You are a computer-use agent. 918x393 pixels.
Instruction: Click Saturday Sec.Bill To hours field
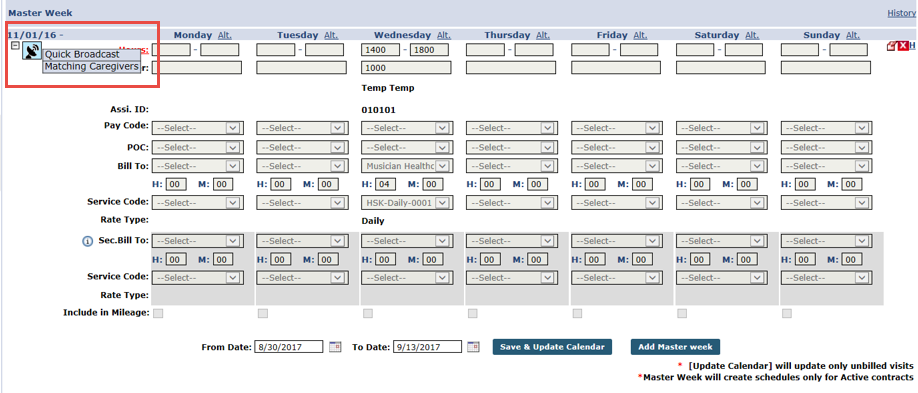[x=700, y=259]
